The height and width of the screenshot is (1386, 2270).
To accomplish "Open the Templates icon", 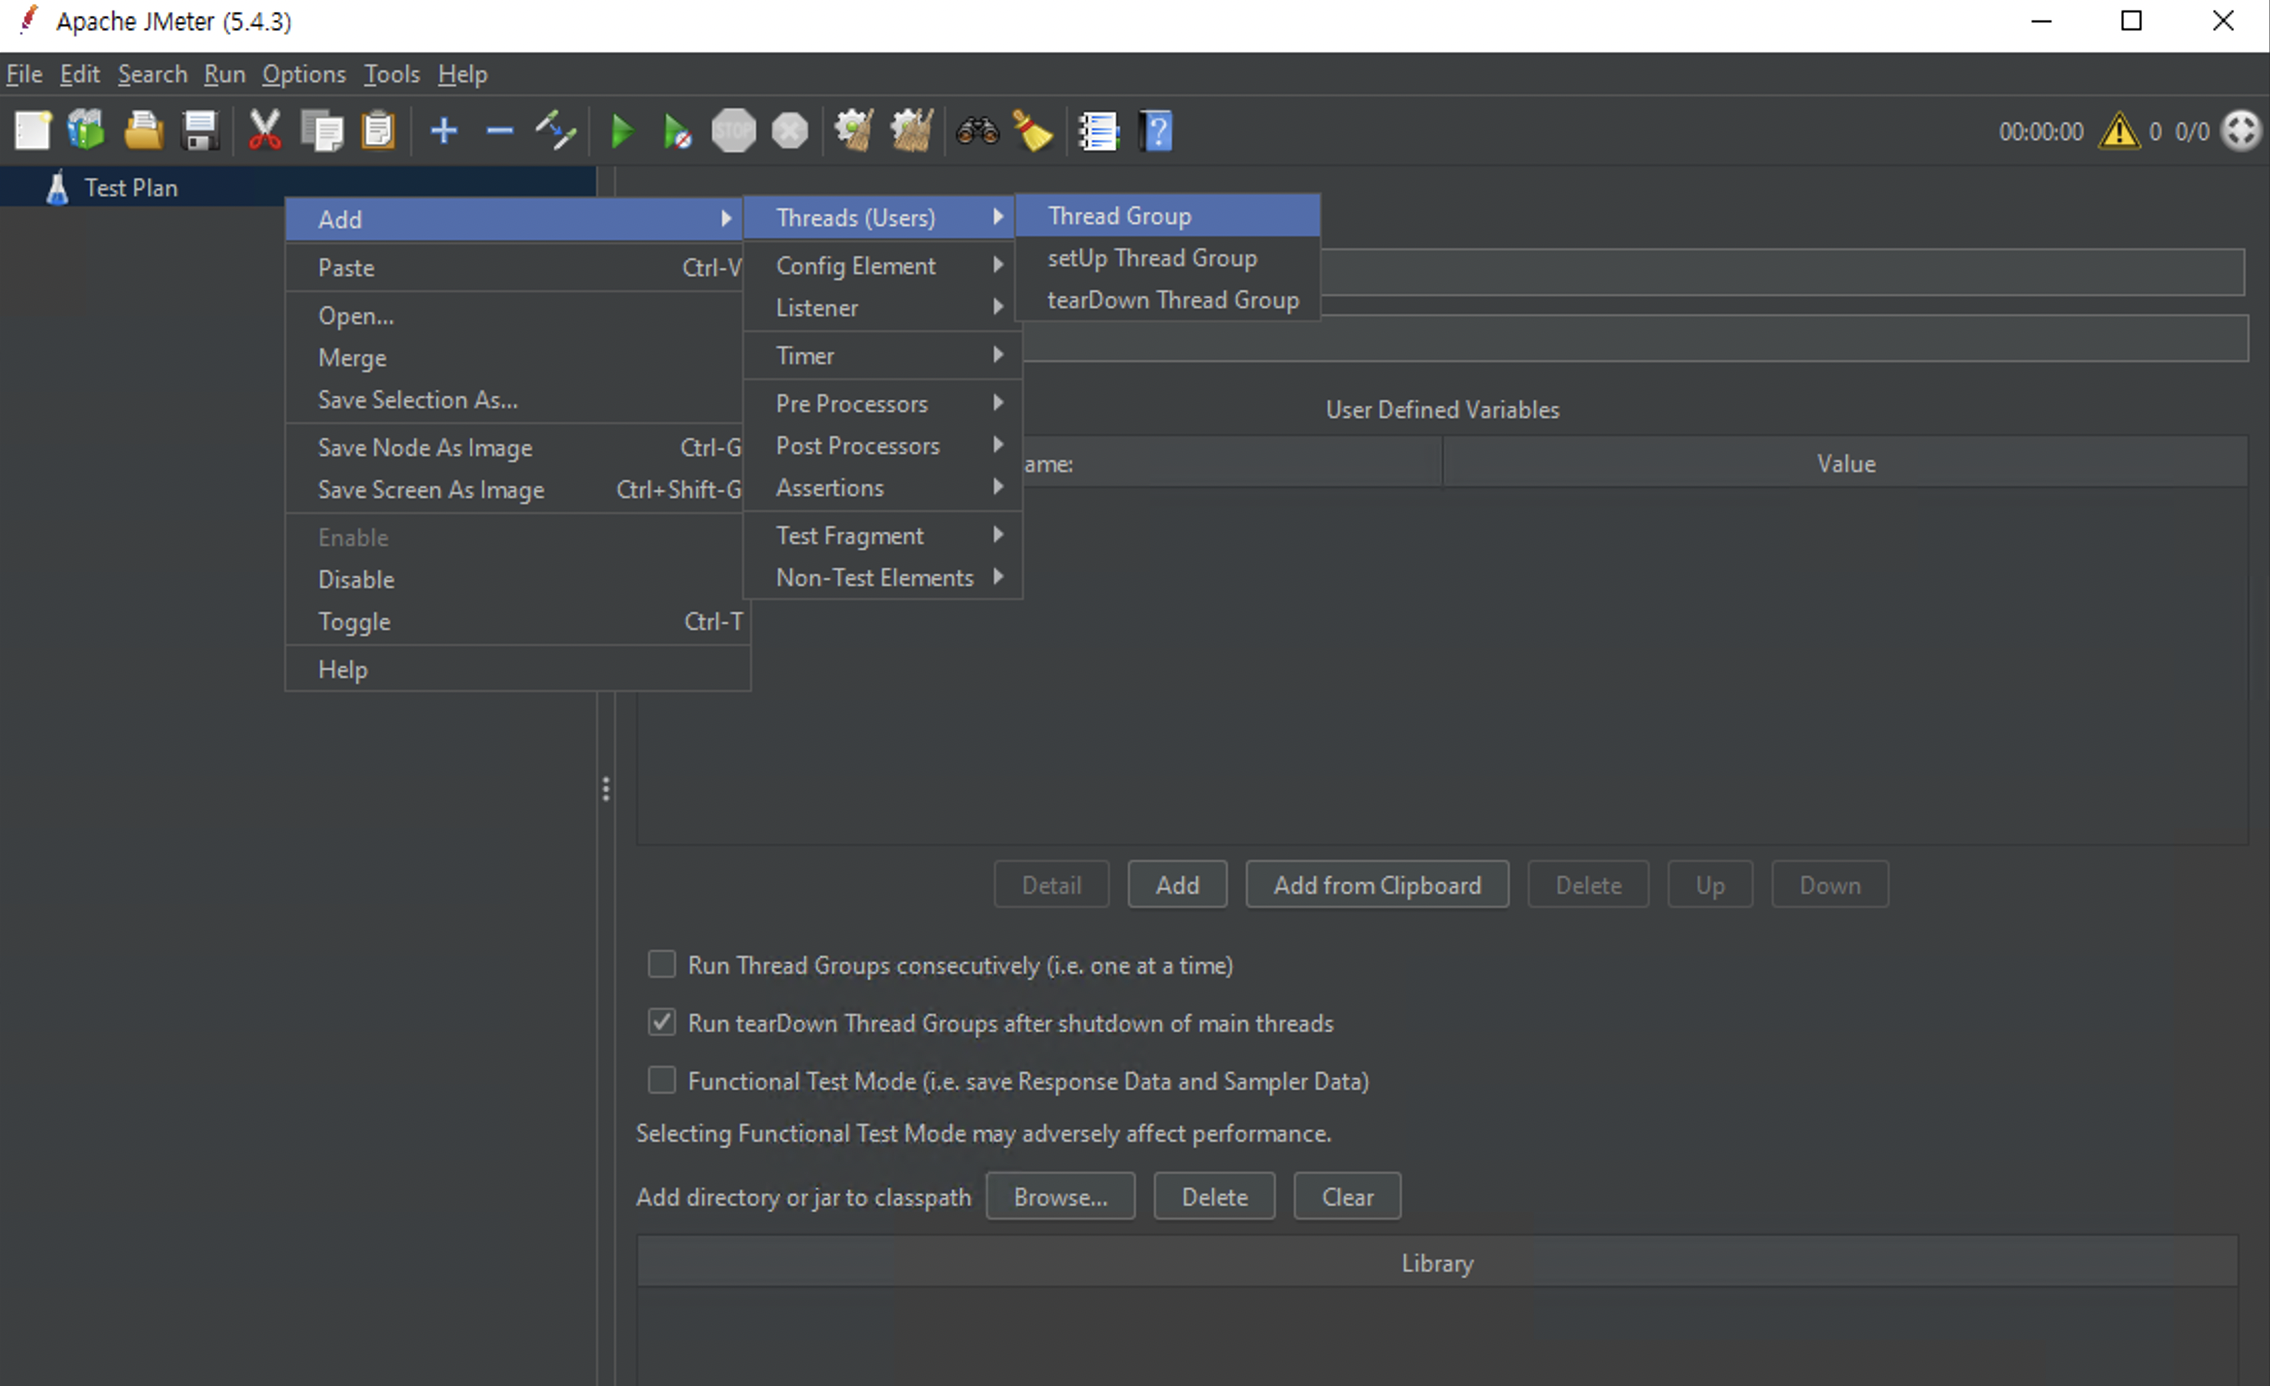I will [x=87, y=131].
